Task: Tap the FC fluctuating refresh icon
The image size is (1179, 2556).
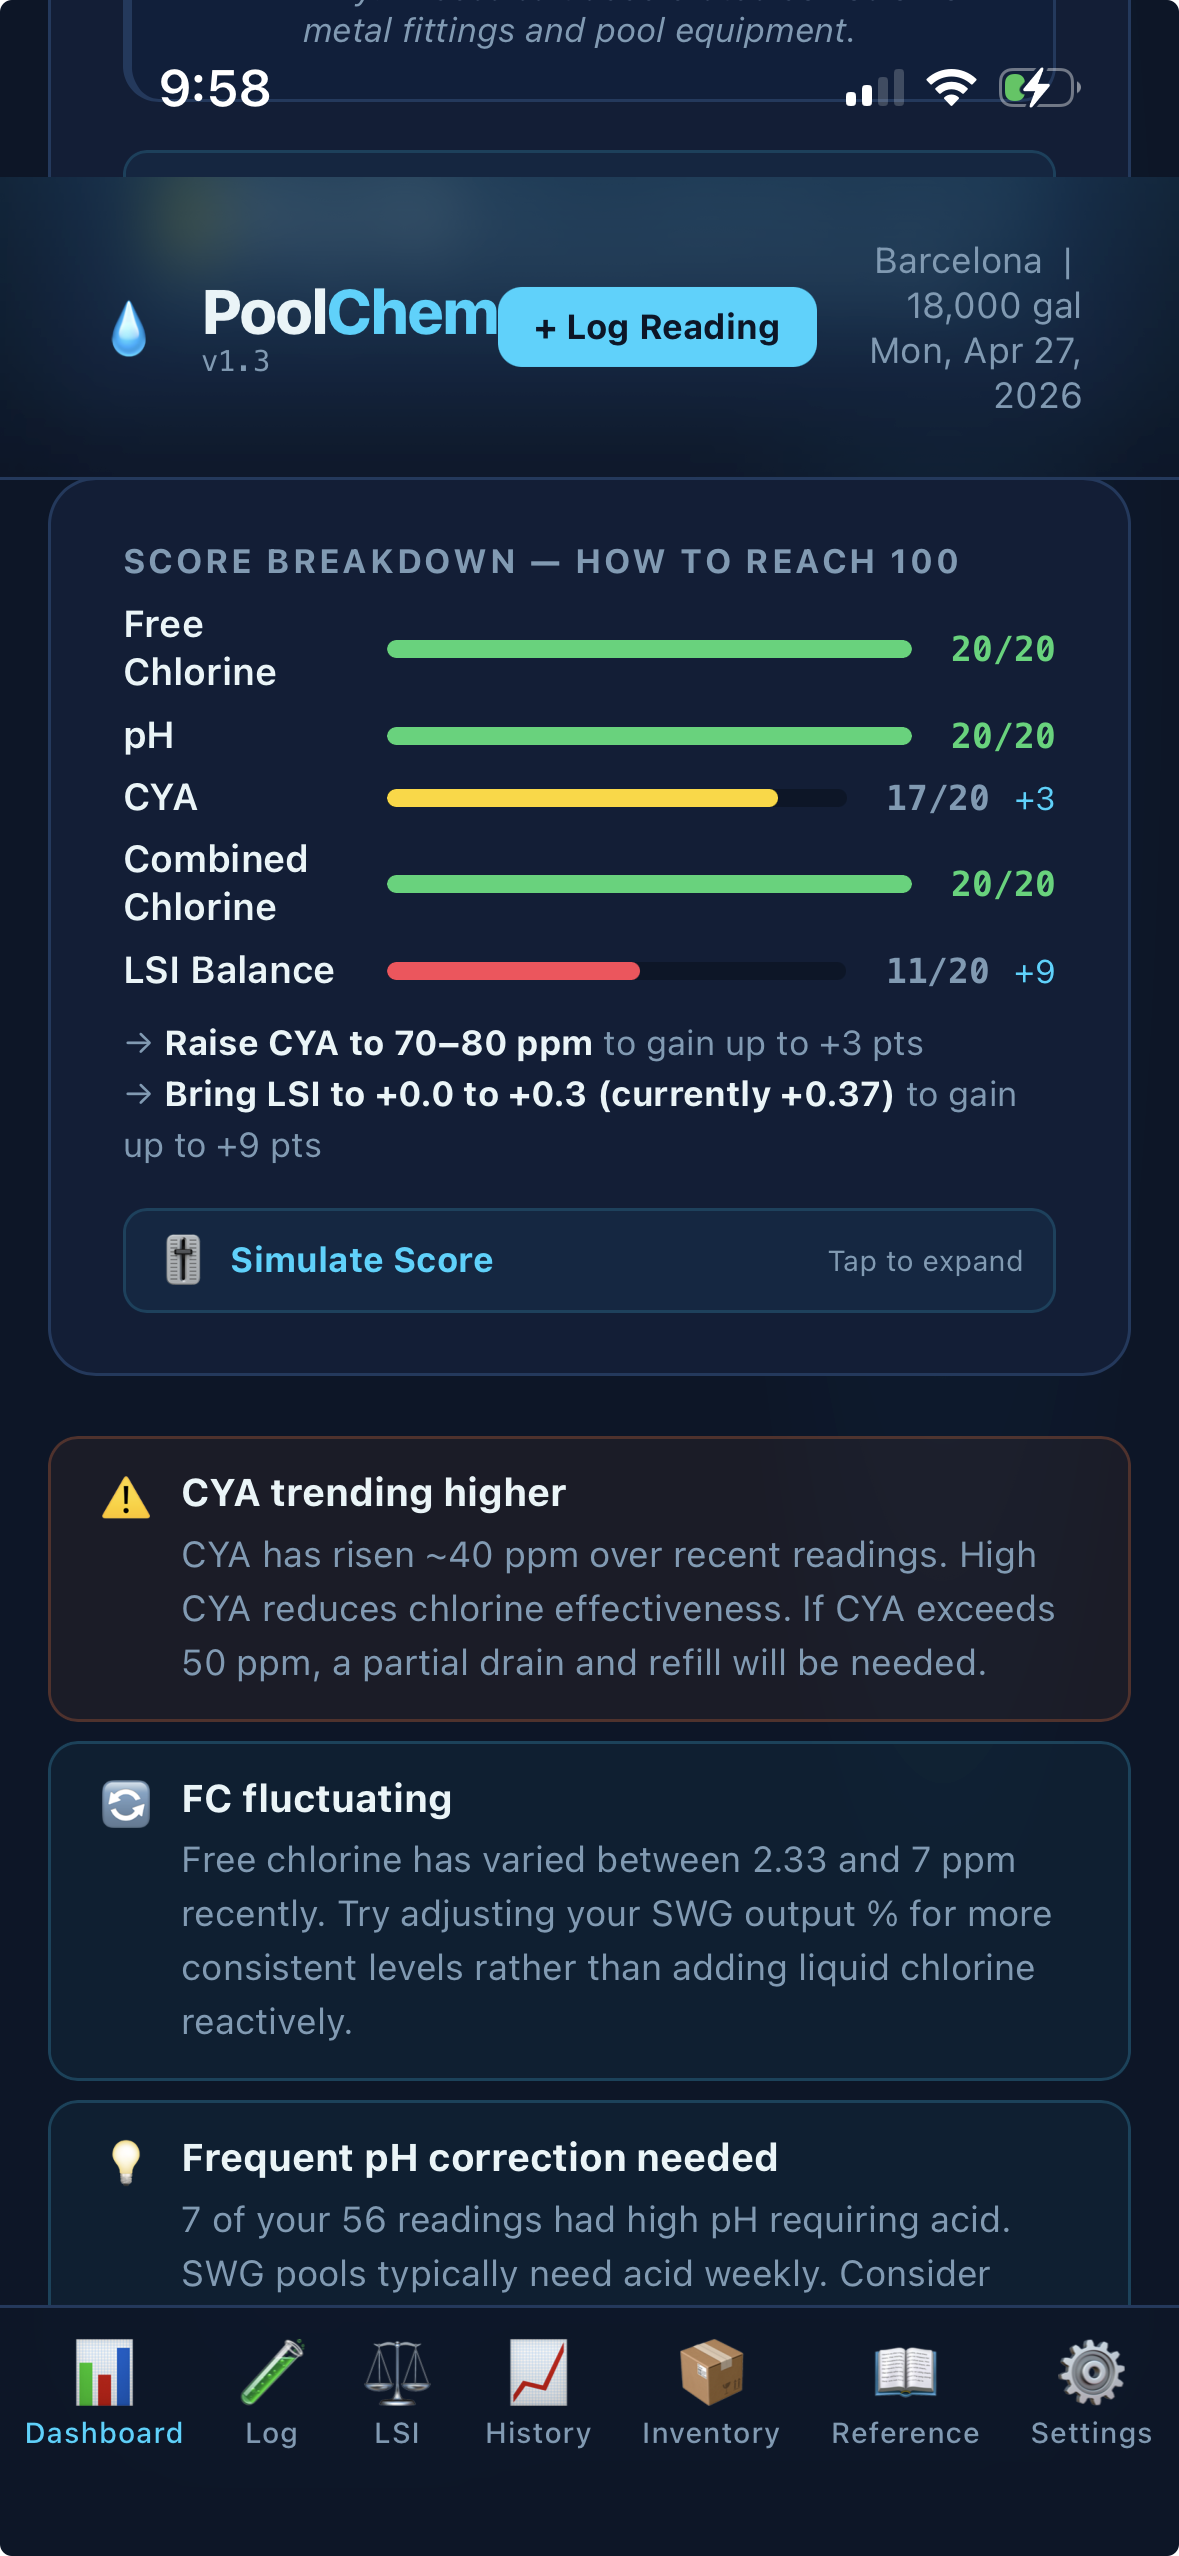Action: point(126,1804)
